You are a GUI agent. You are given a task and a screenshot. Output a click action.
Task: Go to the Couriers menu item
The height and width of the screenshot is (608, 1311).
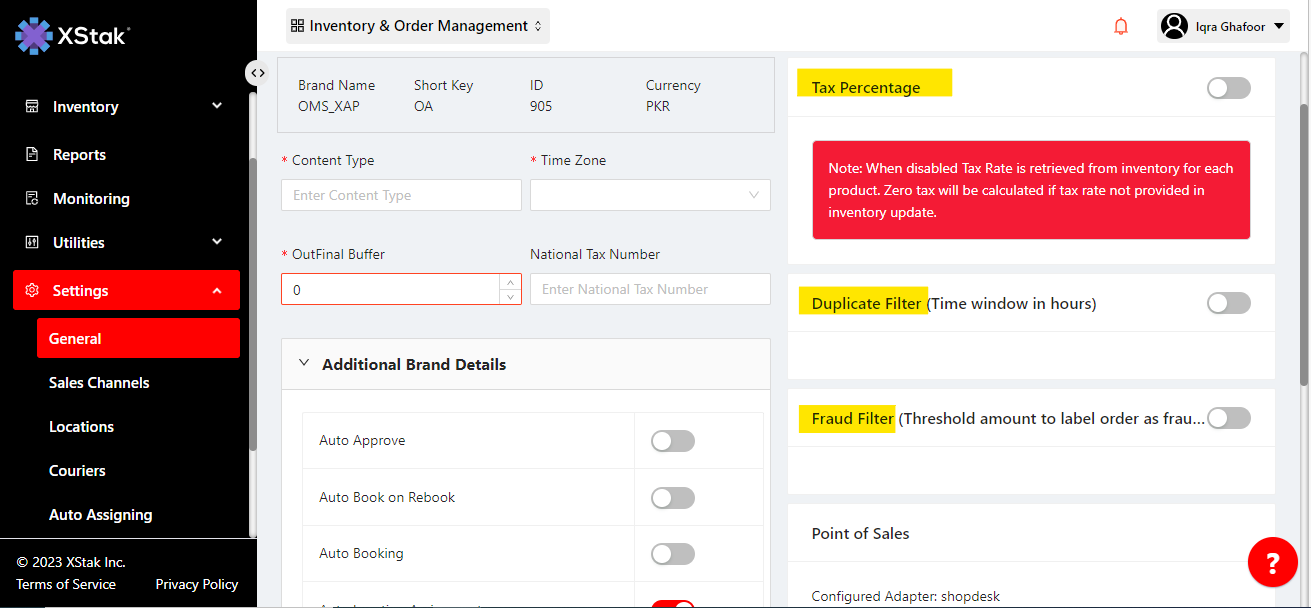tap(77, 471)
